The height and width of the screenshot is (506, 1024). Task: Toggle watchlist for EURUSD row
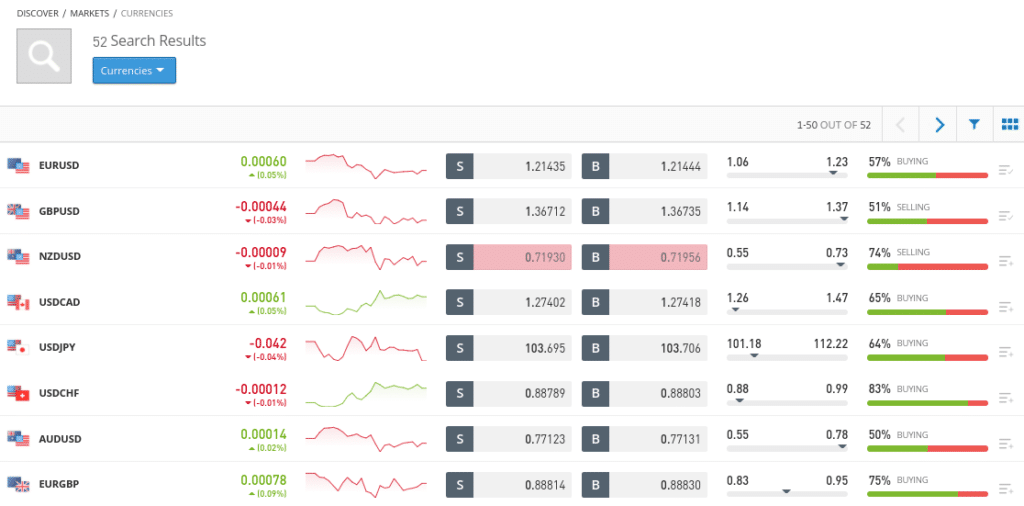[x=1006, y=170]
